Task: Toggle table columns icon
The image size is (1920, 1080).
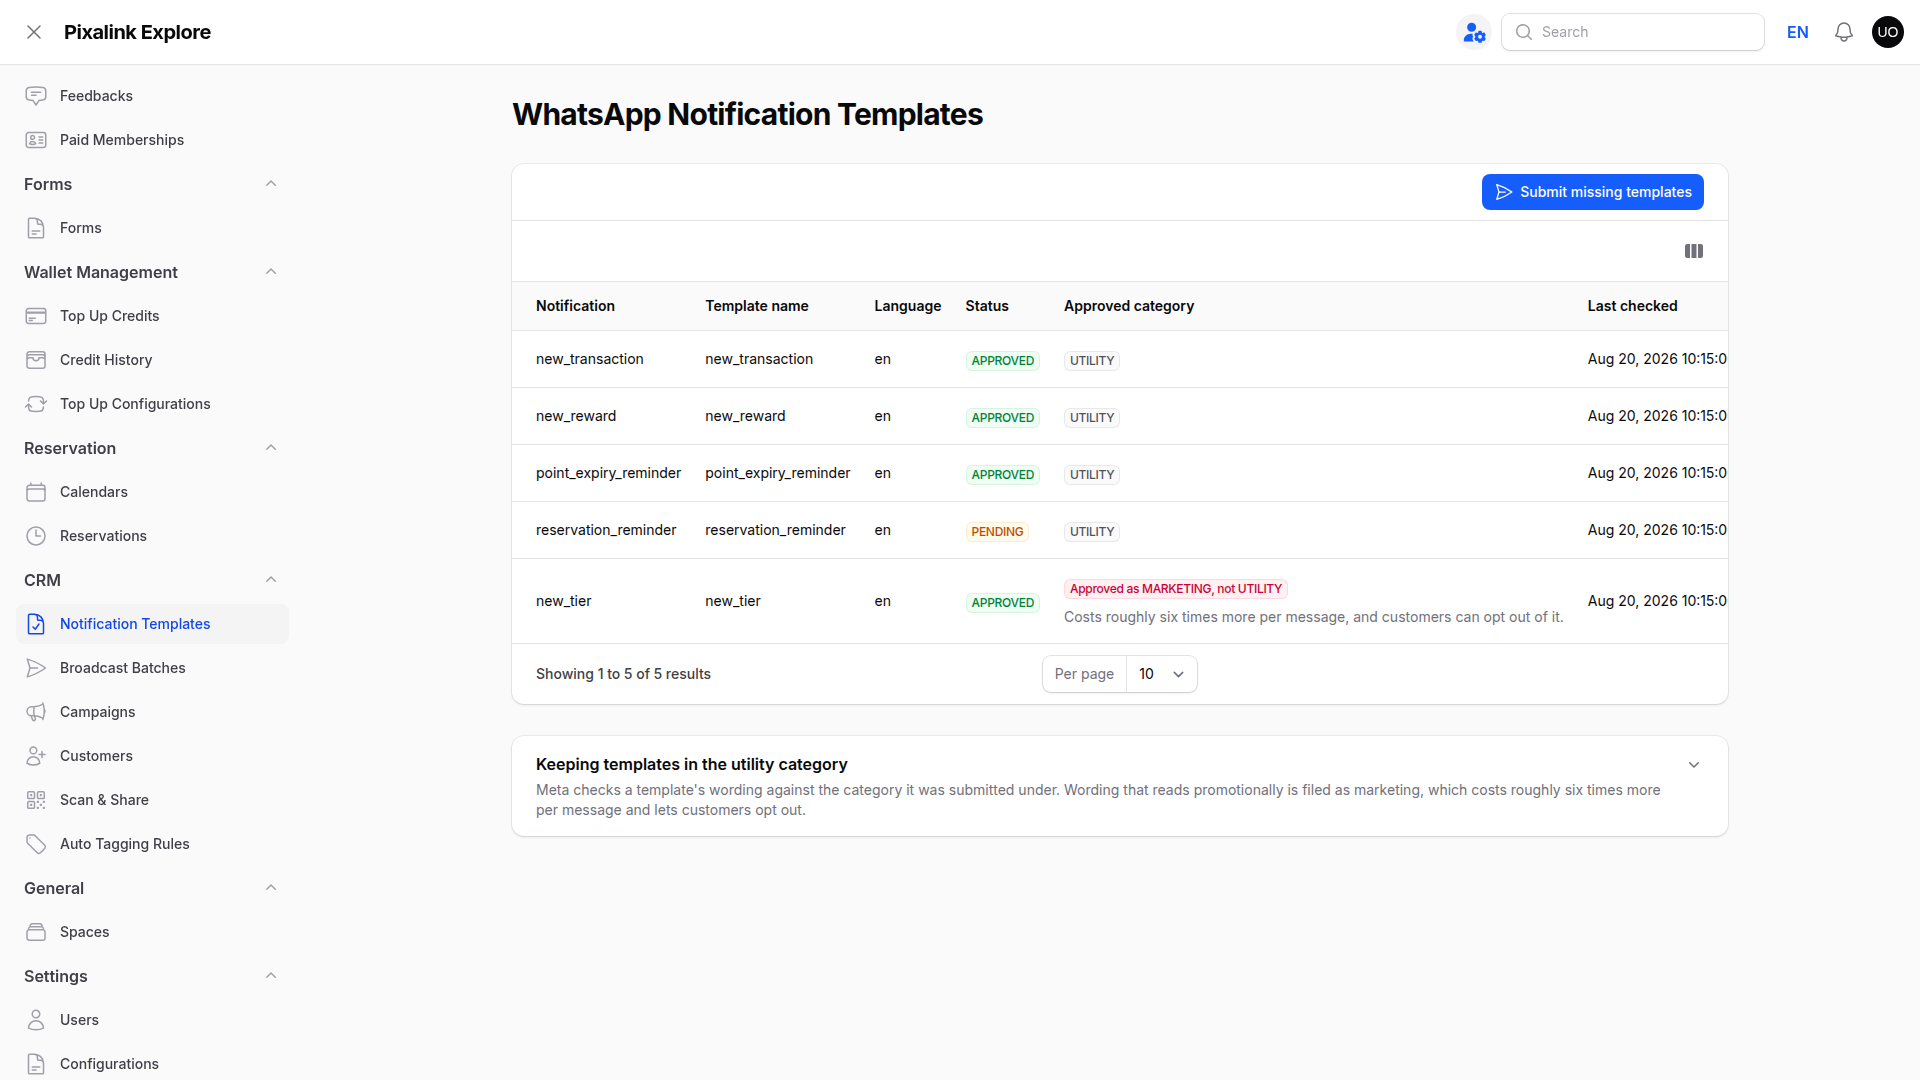Action: pos(1694,251)
